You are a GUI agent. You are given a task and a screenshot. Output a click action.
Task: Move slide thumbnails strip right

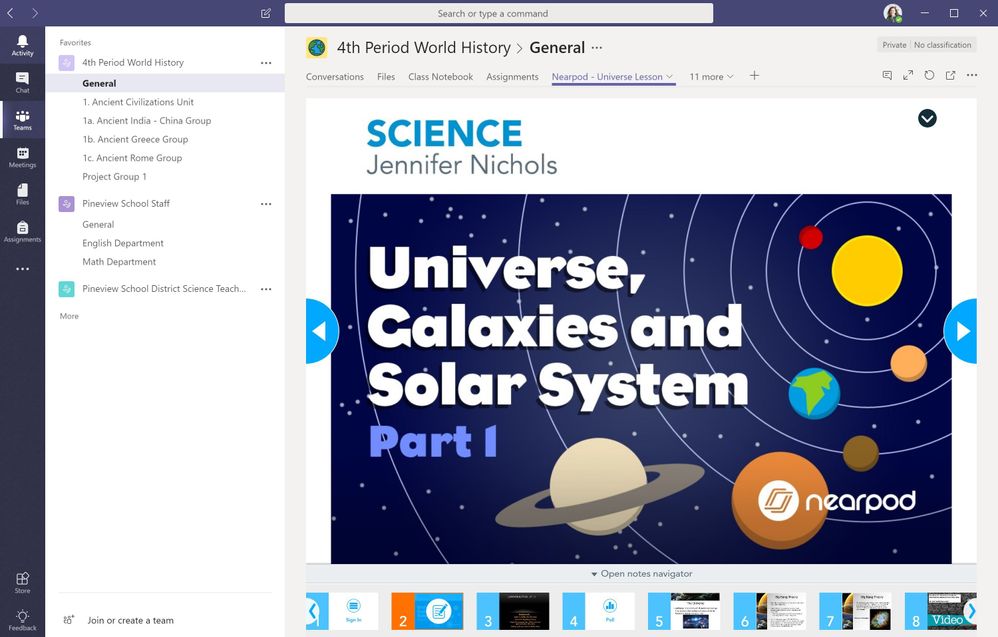click(x=970, y=611)
